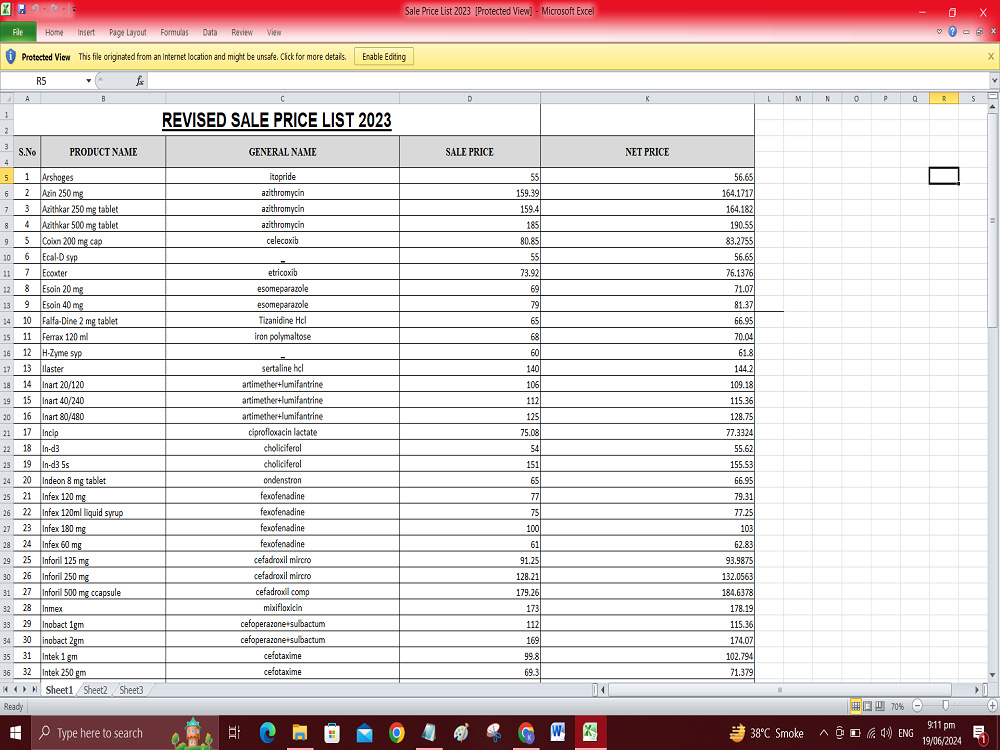The height and width of the screenshot is (750, 1000).
Task: Click the PRODUCT NAME header cell
Action: (x=103, y=152)
